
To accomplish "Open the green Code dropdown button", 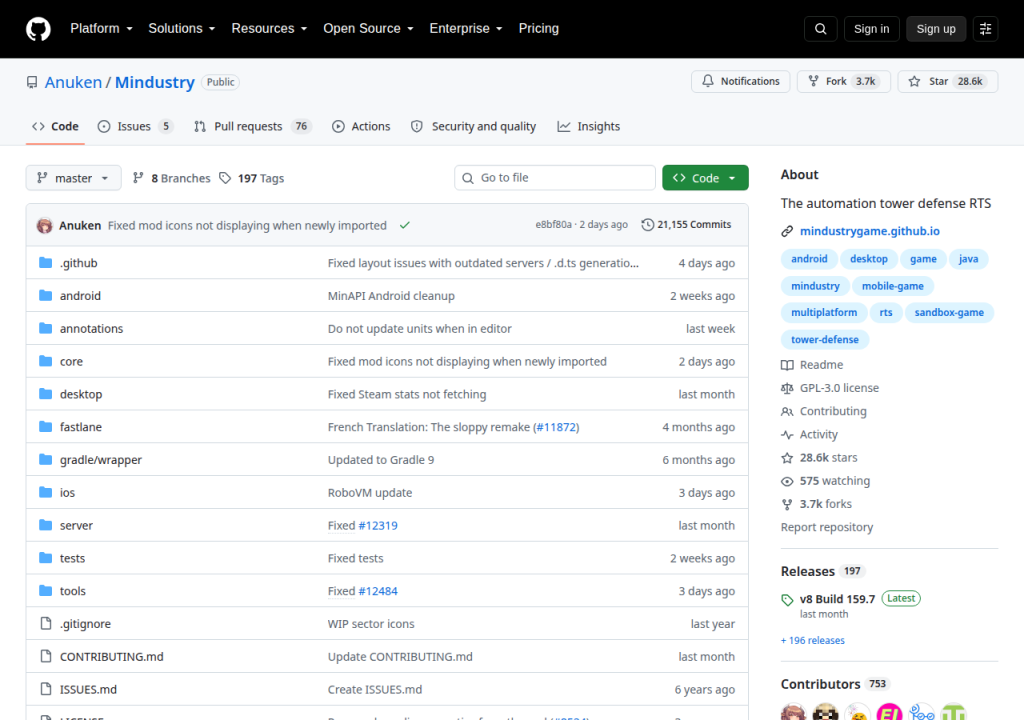I will [705, 178].
